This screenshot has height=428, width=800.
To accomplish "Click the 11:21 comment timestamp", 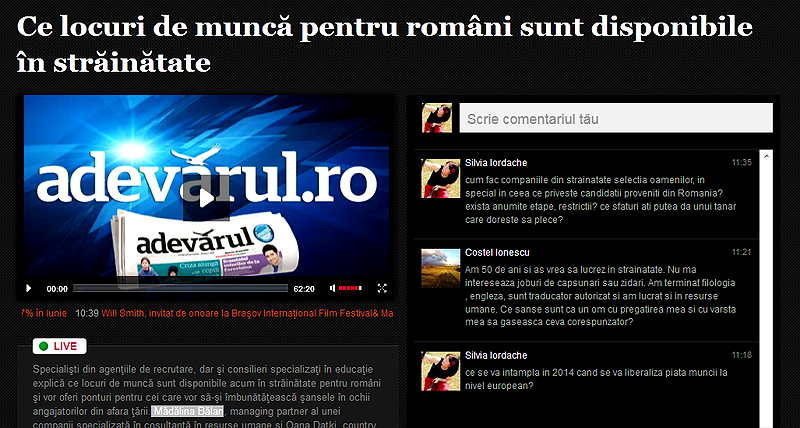I will pyautogui.click(x=742, y=253).
